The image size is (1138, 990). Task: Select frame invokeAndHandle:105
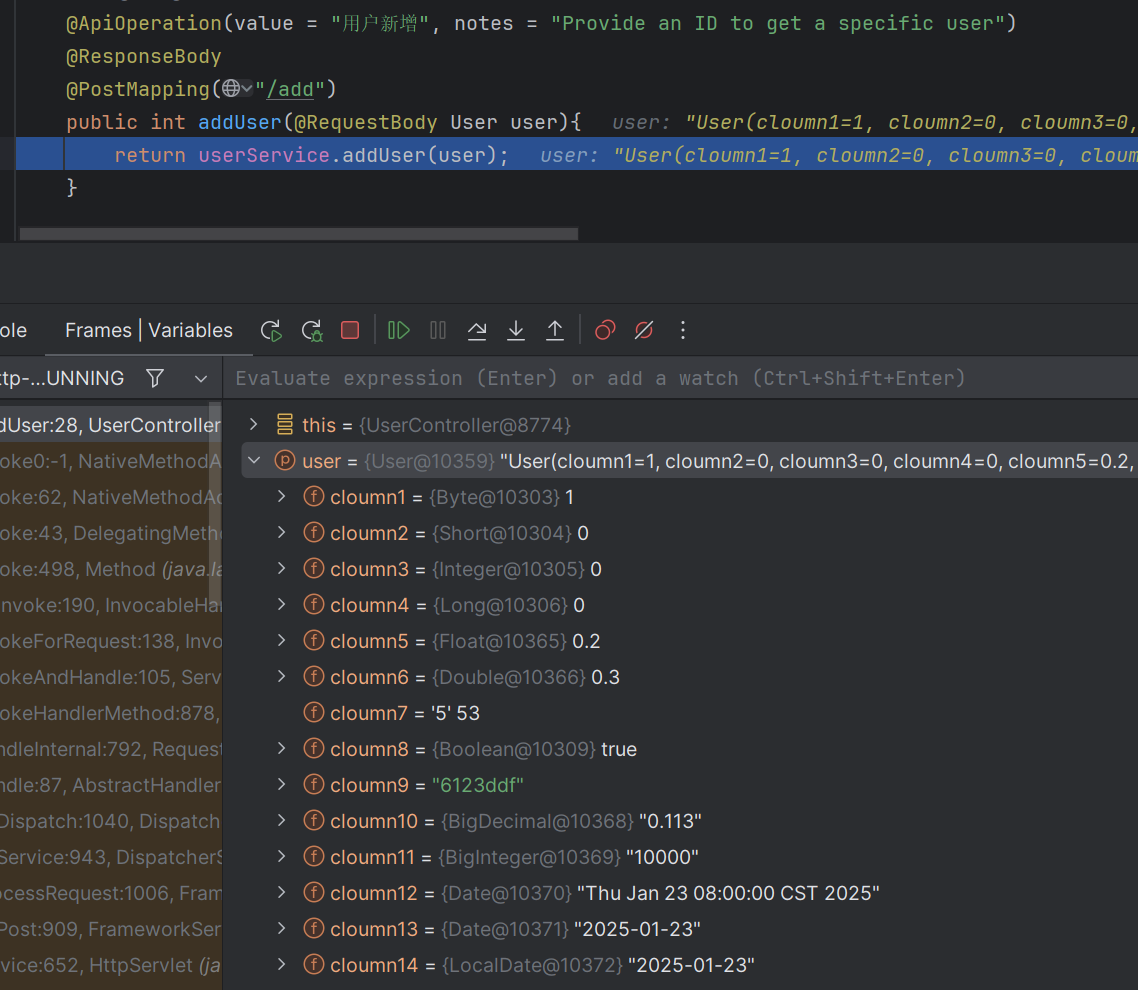click(x=110, y=677)
